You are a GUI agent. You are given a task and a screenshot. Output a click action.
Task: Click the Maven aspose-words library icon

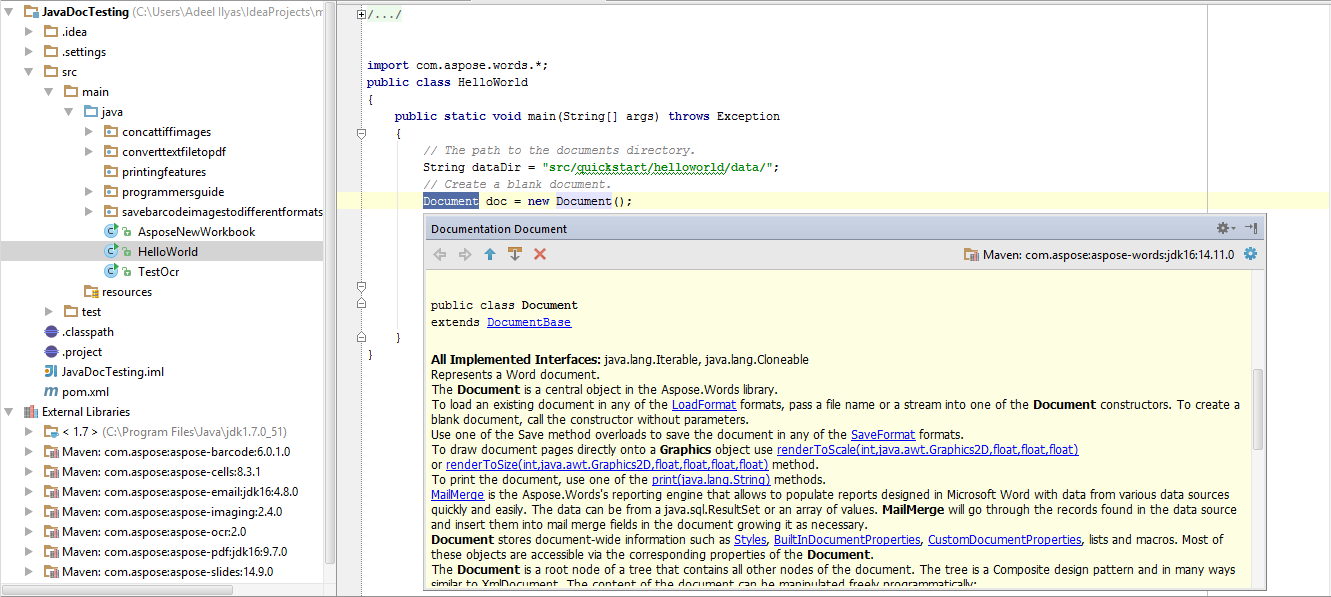click(x=971, y=255)
